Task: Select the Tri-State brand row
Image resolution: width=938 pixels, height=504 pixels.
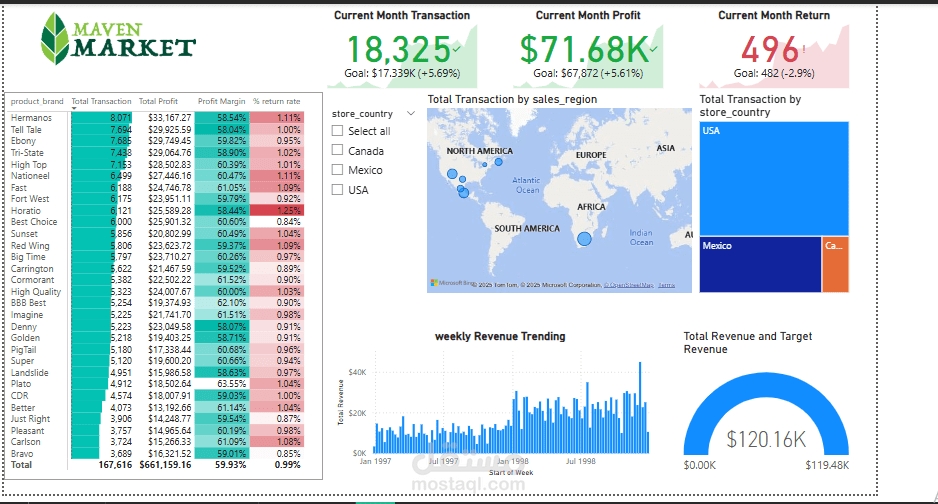Action: [157, 152]
